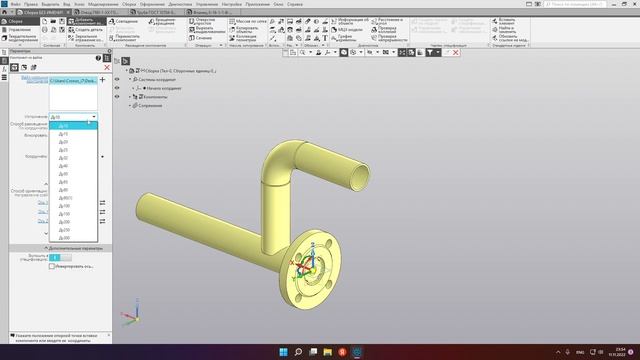Click red X in view toolbar
The image size is (640, 360).
coord(456,53)
